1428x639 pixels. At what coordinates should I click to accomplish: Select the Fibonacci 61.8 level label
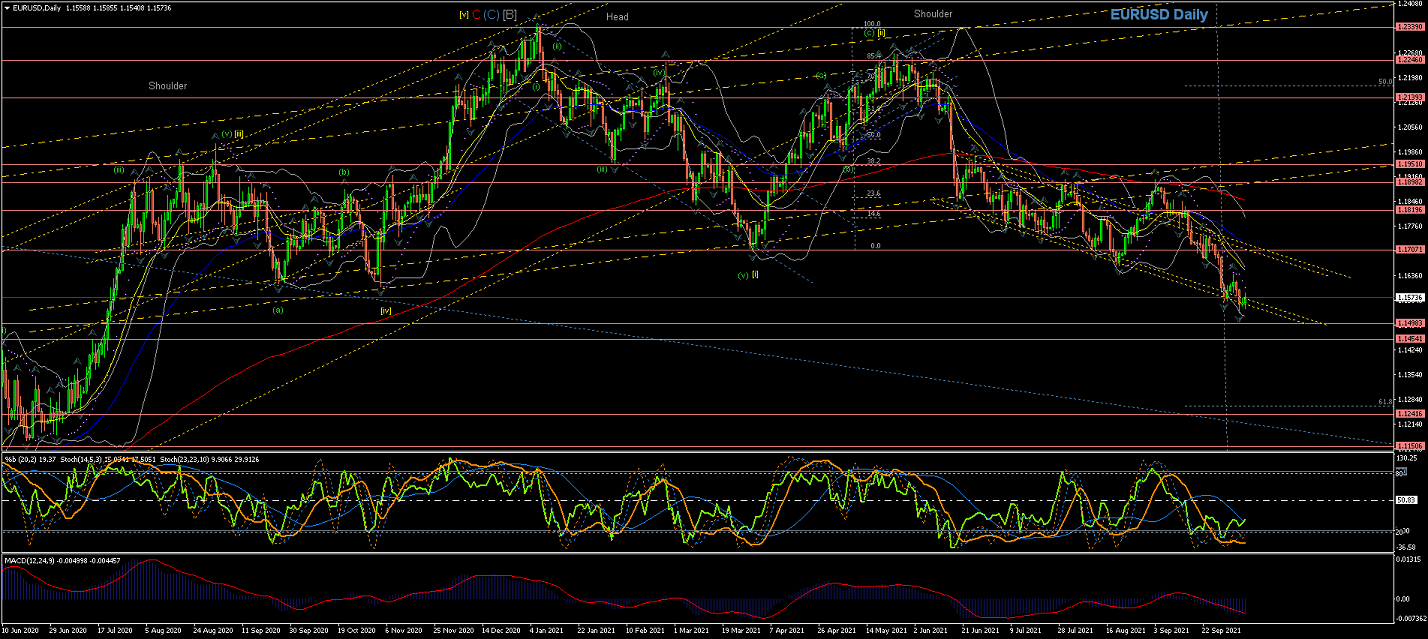(x=1385, y=402)
